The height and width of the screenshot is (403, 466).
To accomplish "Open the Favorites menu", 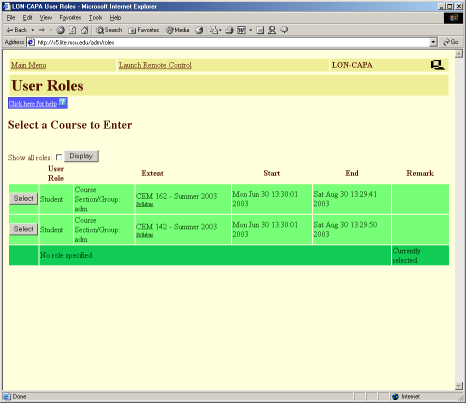I will coord(70,18).
